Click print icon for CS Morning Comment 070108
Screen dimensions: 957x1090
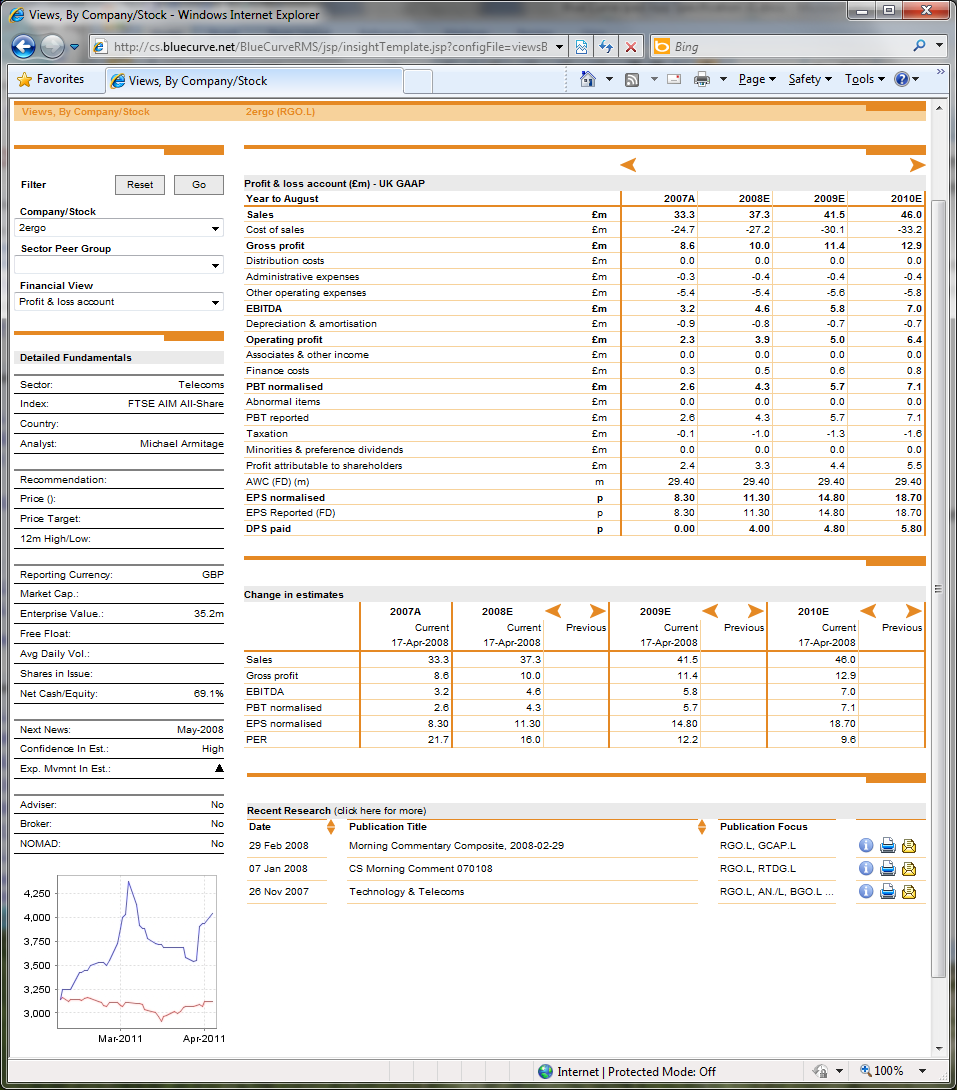point(888,868)
